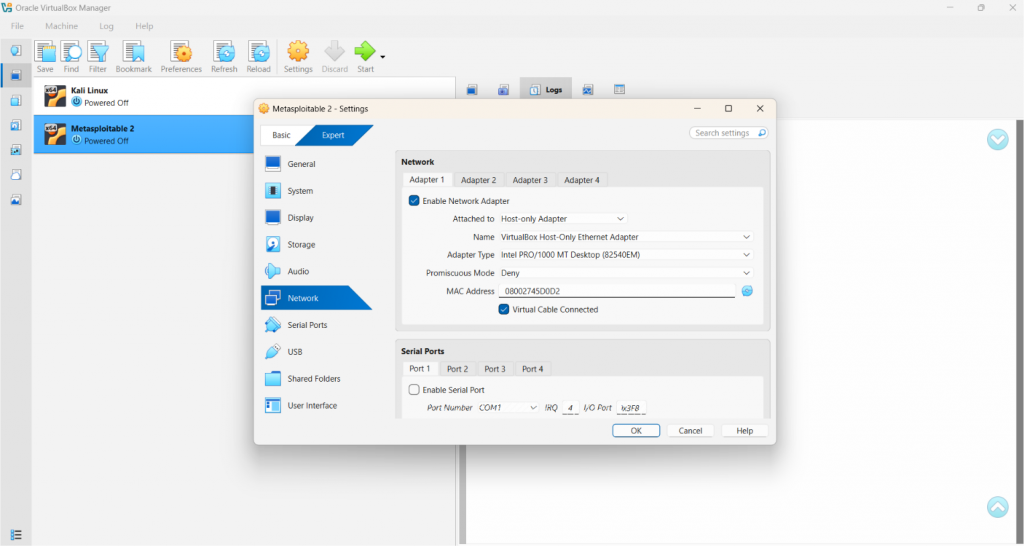Open the Promiscuous Mode dropdown
1024x546 pixels.
[626, 273]
